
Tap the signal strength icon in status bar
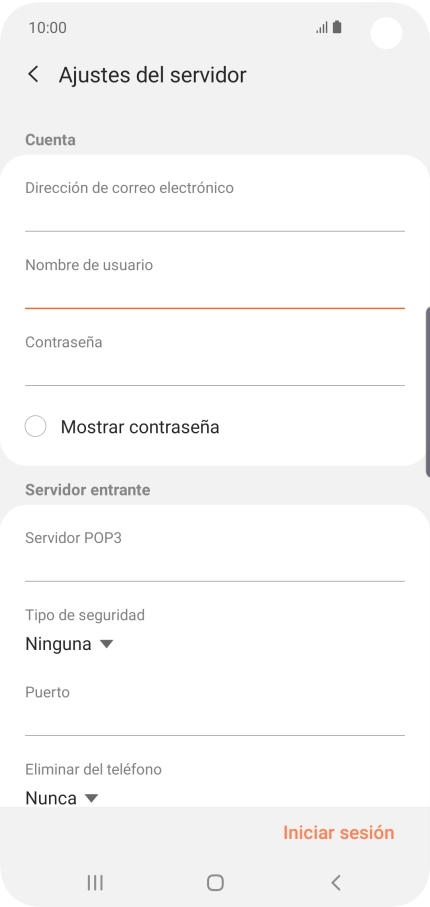tap(322, 28)
